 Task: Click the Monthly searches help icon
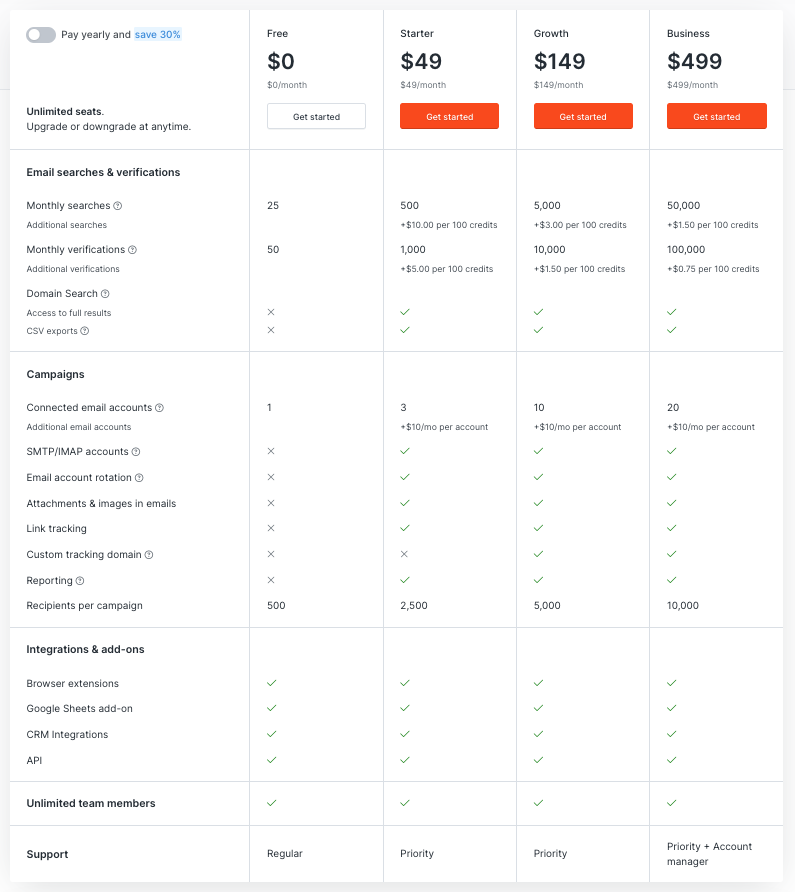118,206
